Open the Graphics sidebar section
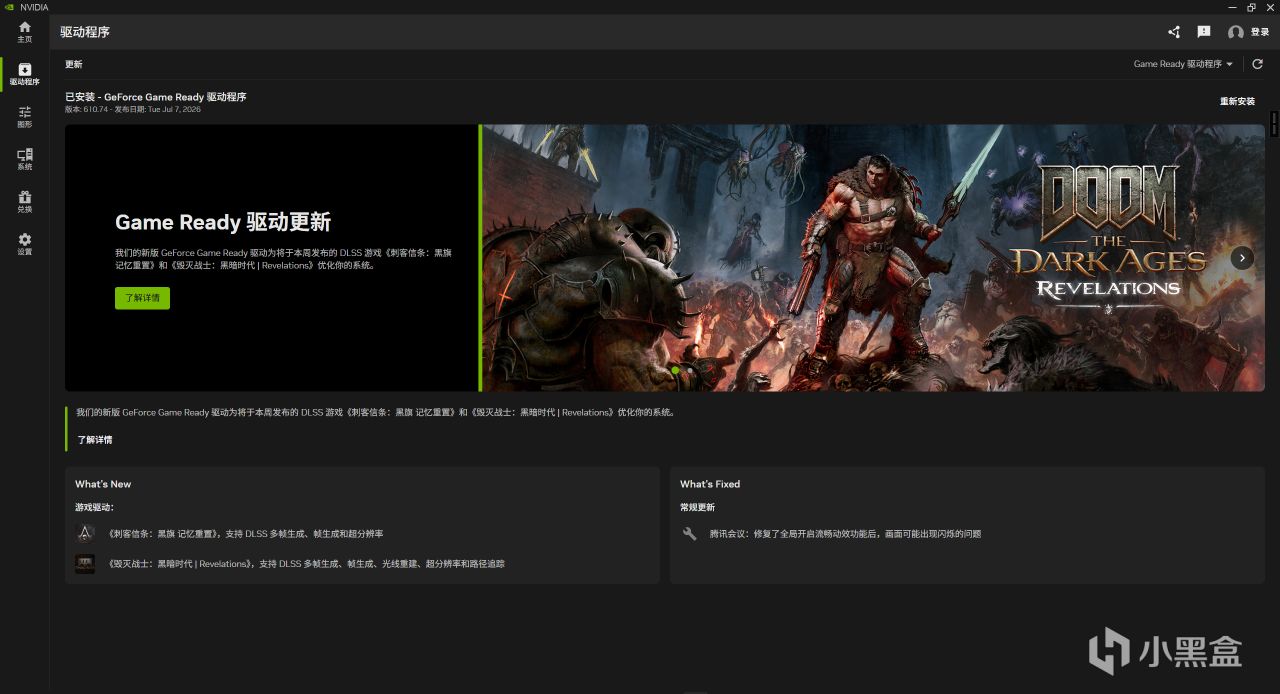Image resolution: width=1280 pixels, height=694 pixels. point(24,117)
